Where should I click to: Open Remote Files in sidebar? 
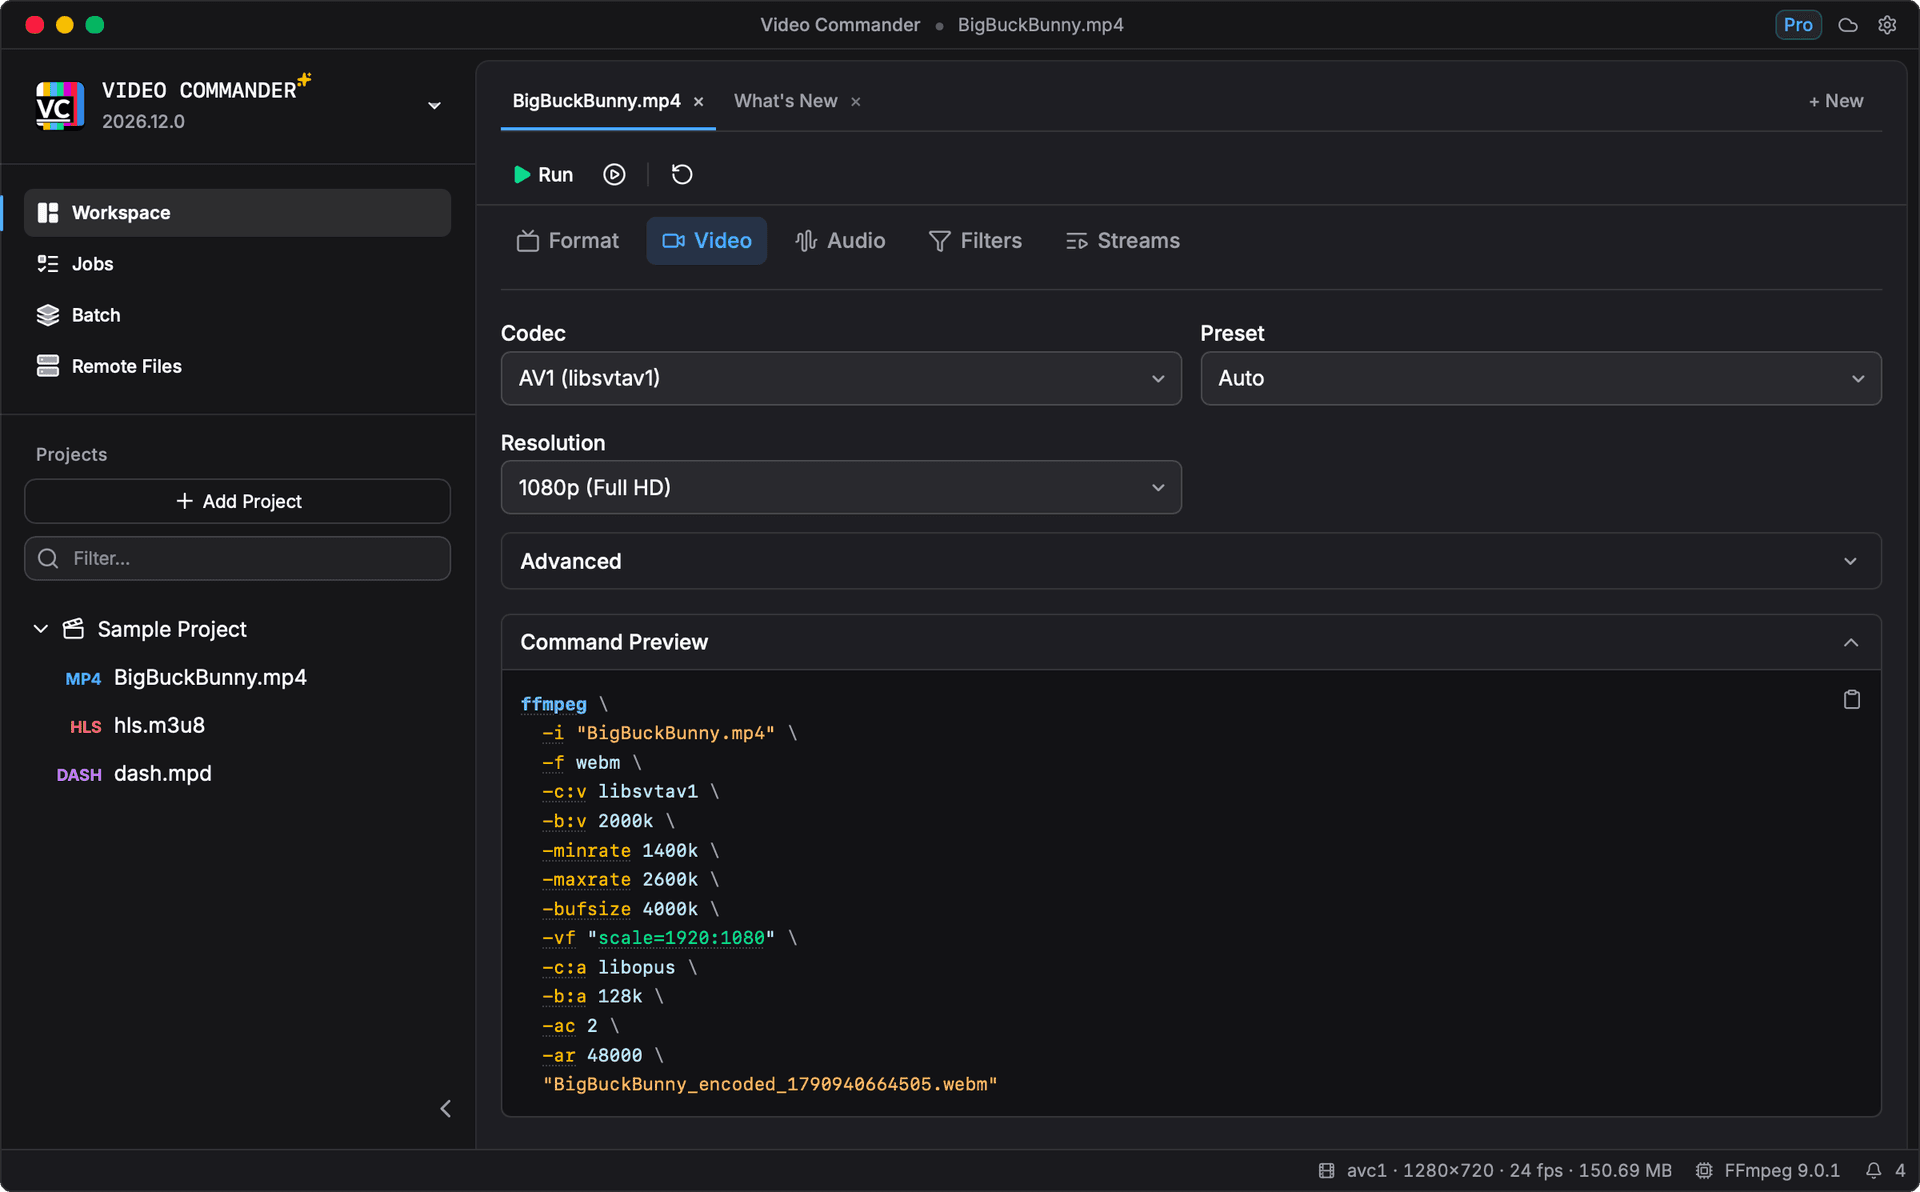237,366
